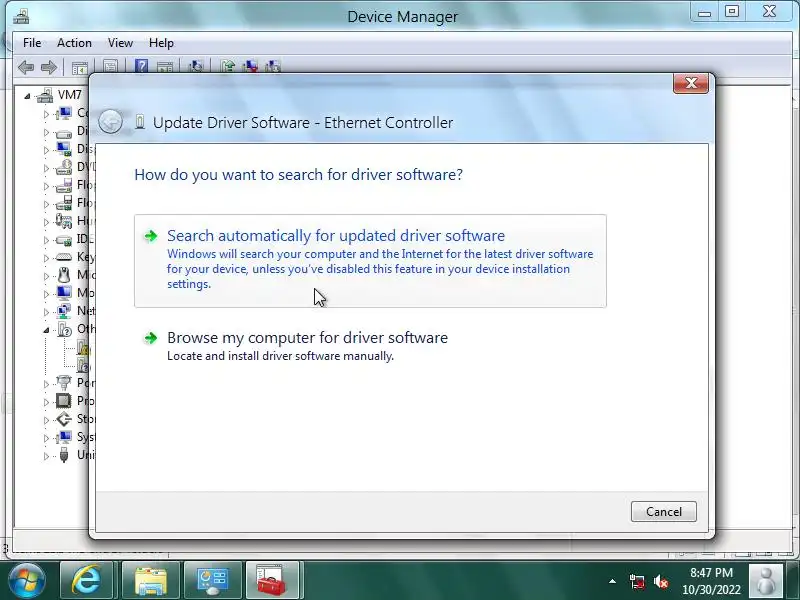Viewport: 800px width, 600px height.
Task: Open the File menu
Action: point(32,43)
